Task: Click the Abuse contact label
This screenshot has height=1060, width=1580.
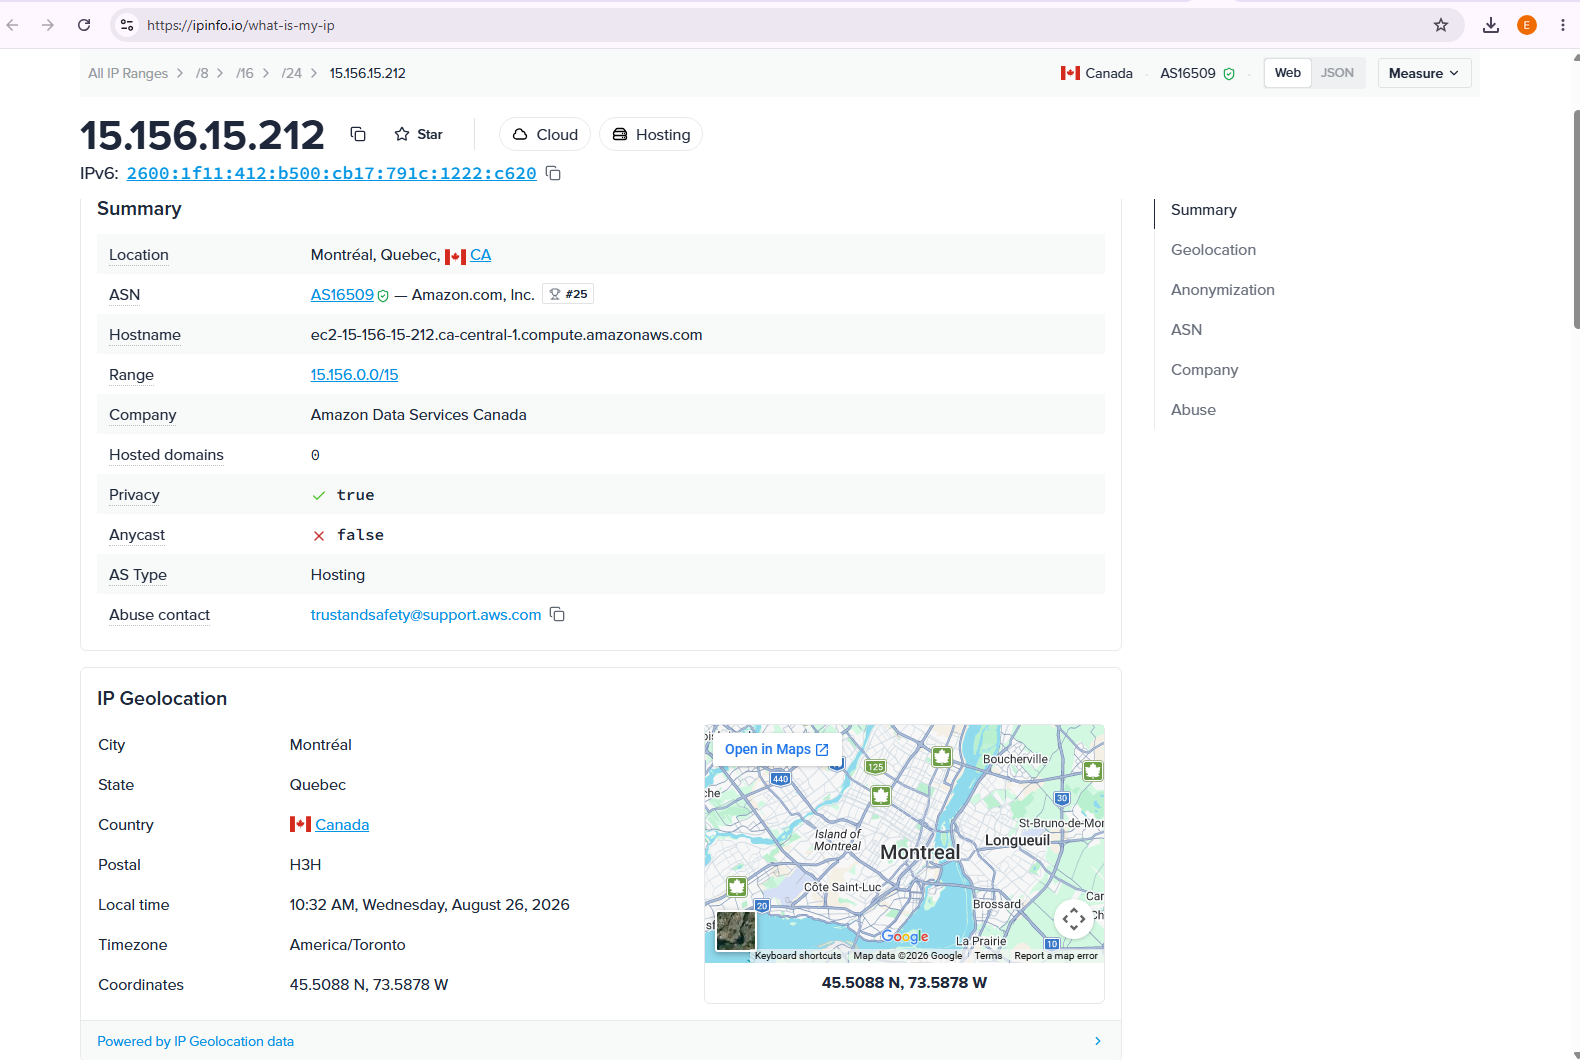Action: [159, 615]
